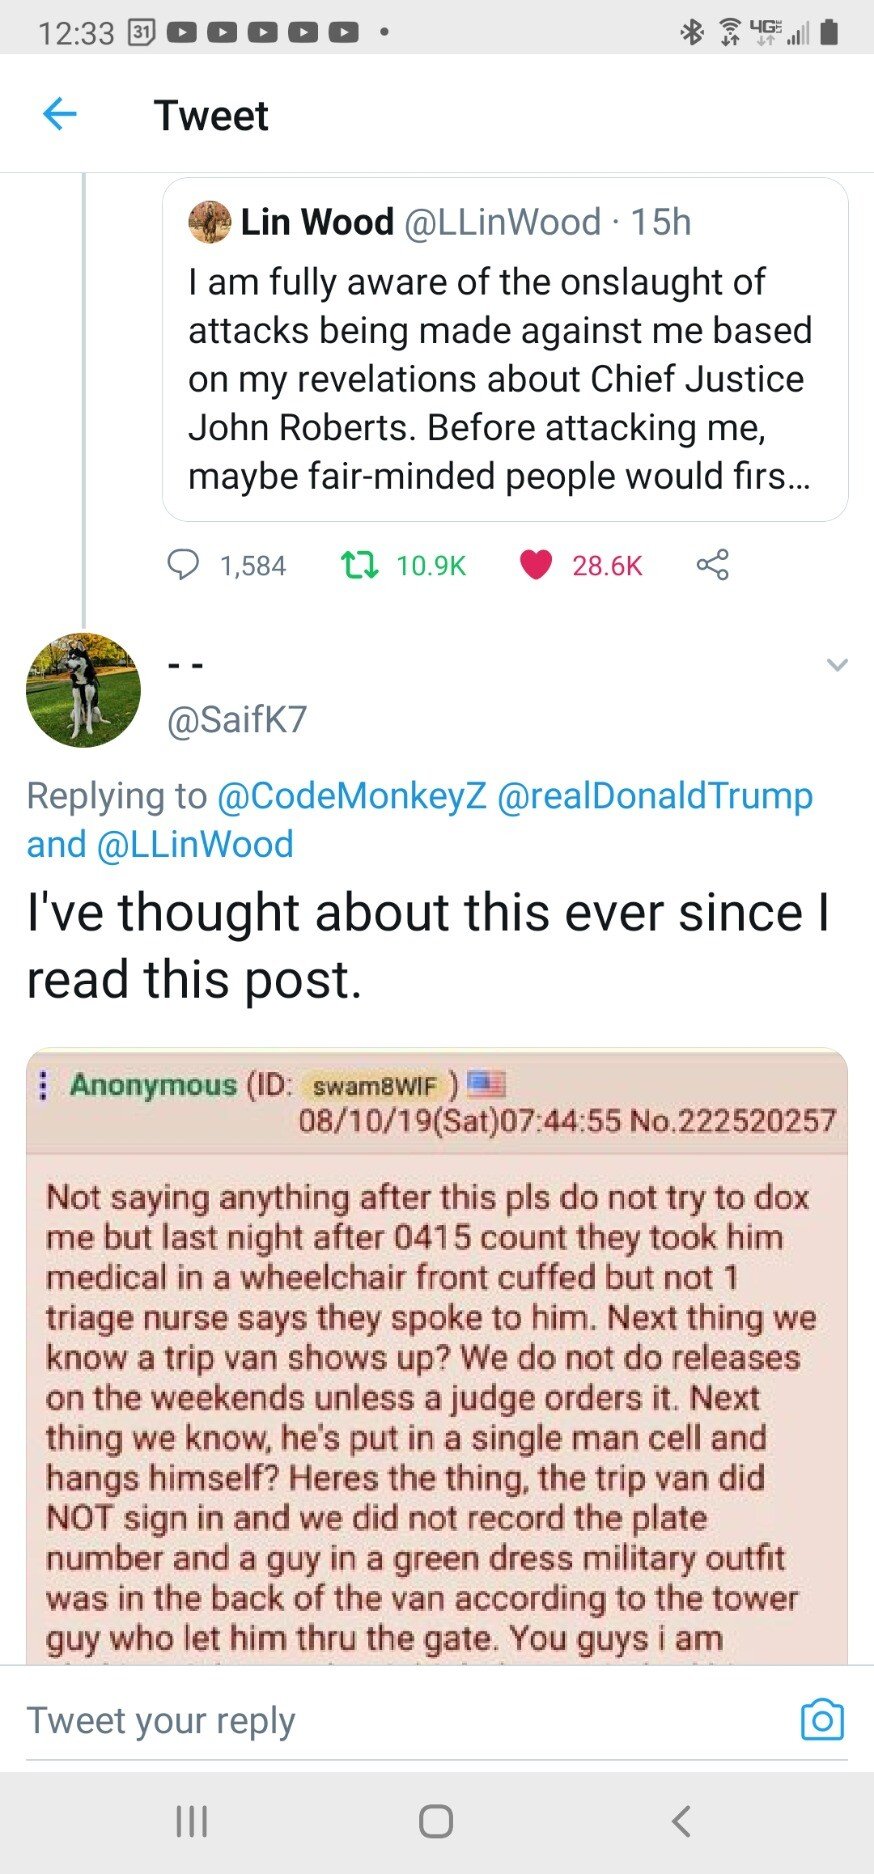Tap the back arrow in Tweet header
The width and height of the screenshot is (874, 1874).
click(x=60, y=115)
